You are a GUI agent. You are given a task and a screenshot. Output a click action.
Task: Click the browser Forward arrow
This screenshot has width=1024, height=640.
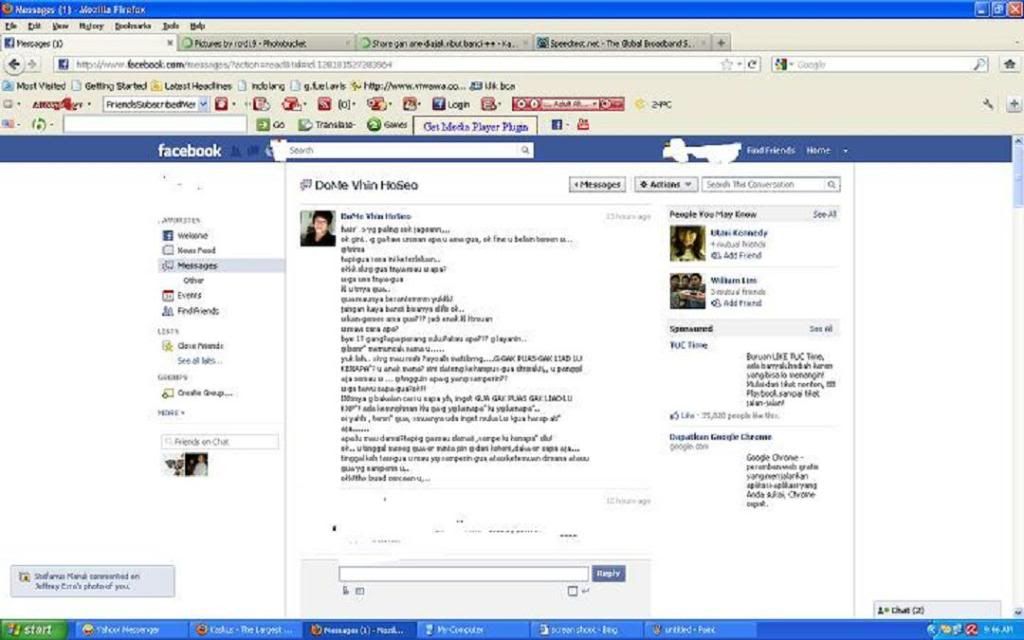(x=32, y=64)
